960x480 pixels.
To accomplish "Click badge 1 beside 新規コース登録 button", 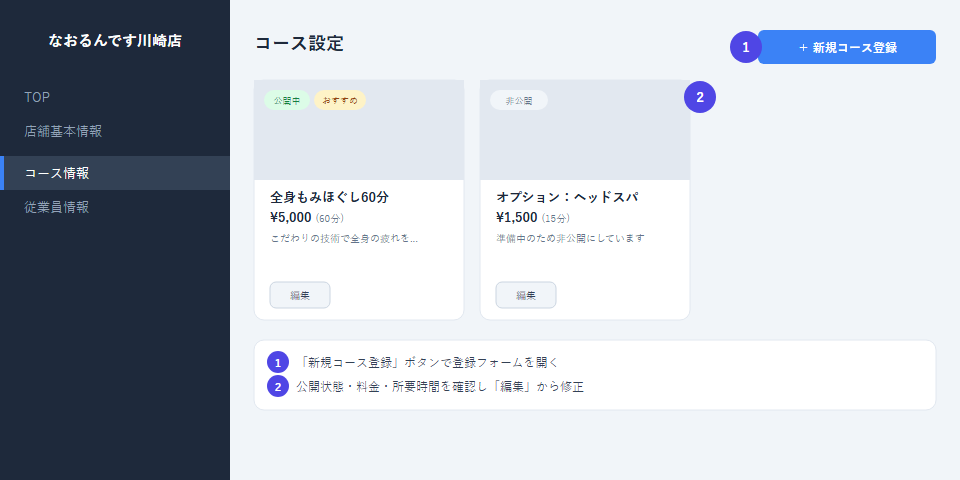I will [x=746, y=47].
